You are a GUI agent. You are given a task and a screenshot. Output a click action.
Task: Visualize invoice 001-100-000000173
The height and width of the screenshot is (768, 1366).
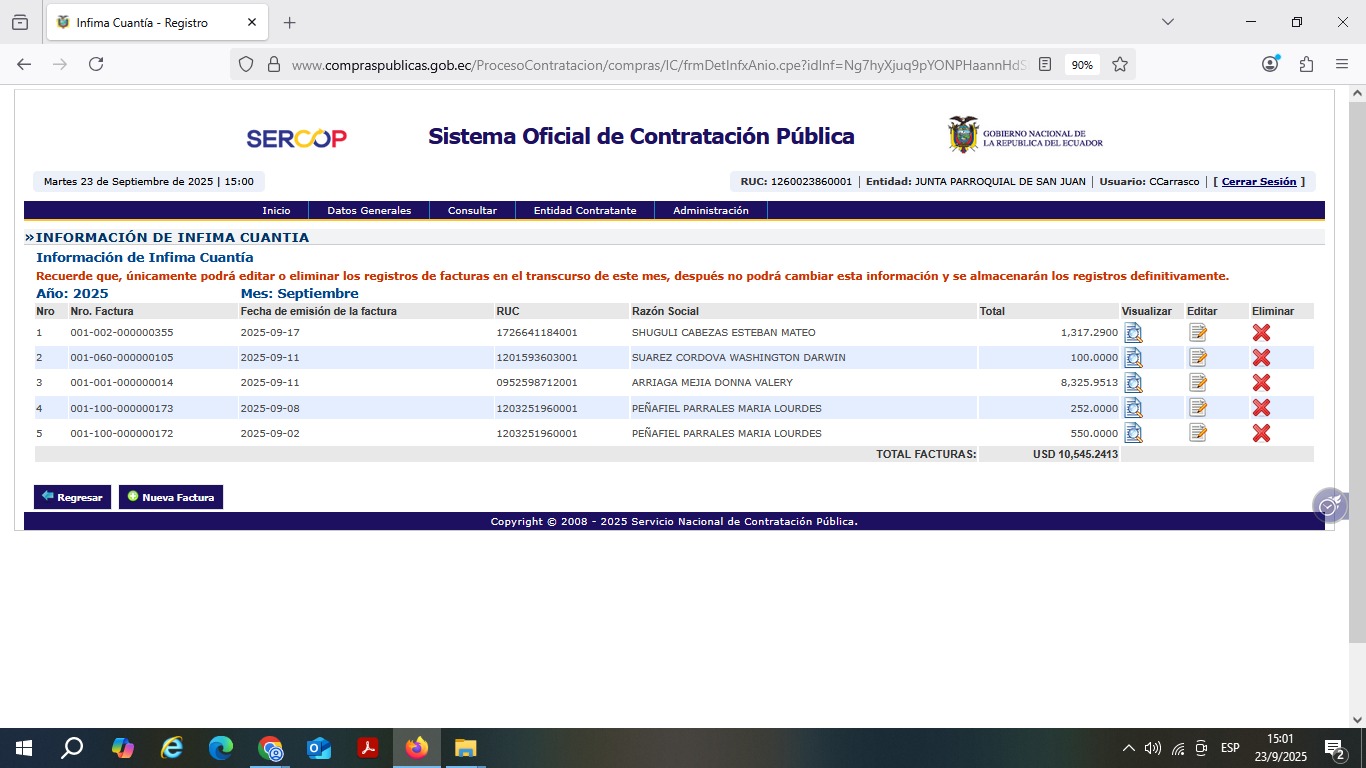click(1133, 408)
